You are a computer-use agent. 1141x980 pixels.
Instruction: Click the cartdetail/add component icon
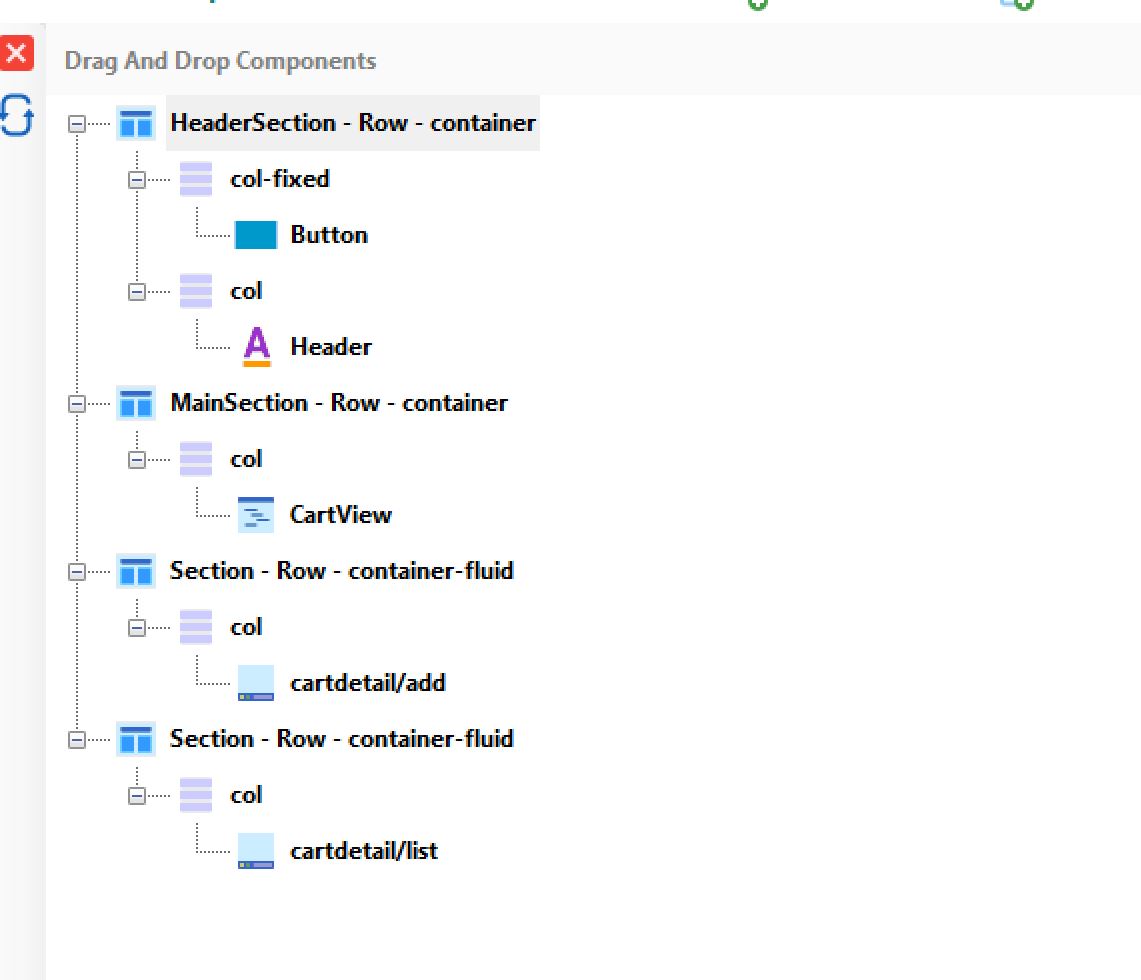[256, 684]
